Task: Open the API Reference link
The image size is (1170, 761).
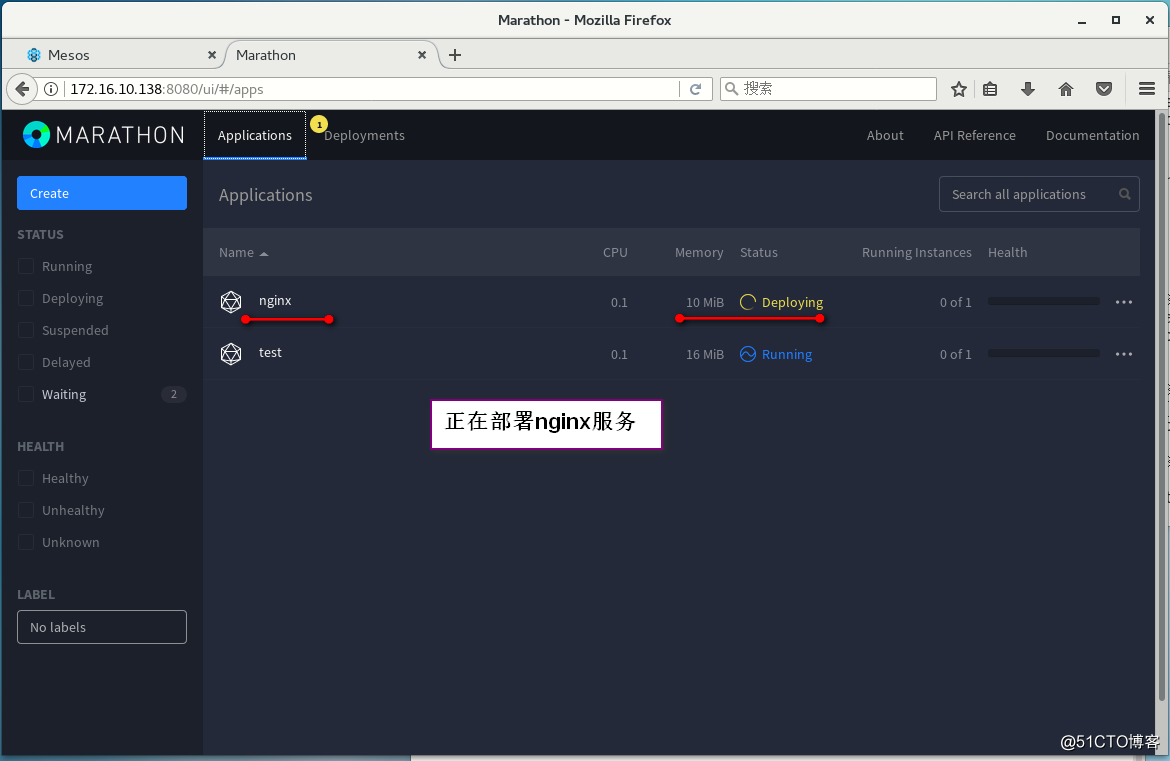Action: (x=975, y=135)
